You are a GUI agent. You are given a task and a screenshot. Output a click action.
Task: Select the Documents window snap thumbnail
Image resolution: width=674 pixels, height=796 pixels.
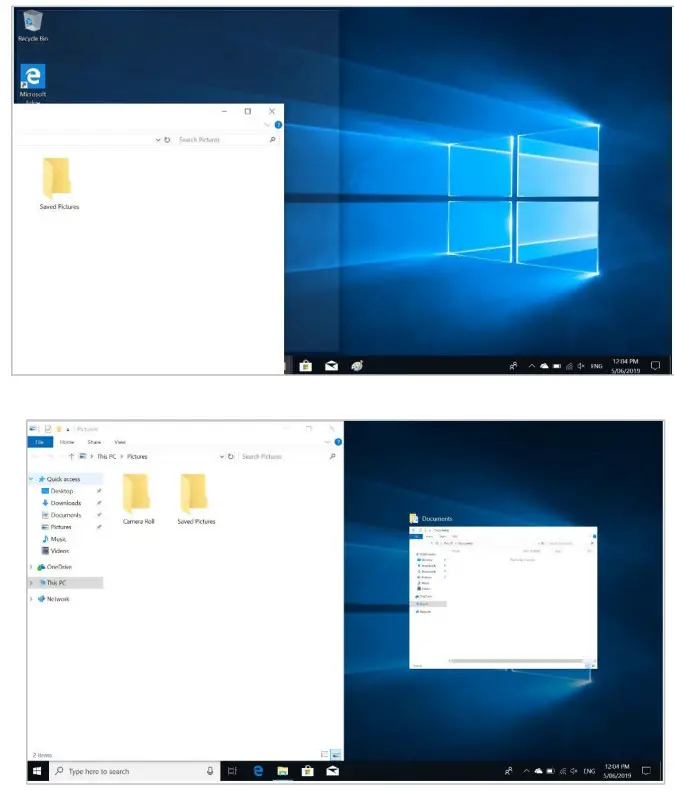click(503, 598)
